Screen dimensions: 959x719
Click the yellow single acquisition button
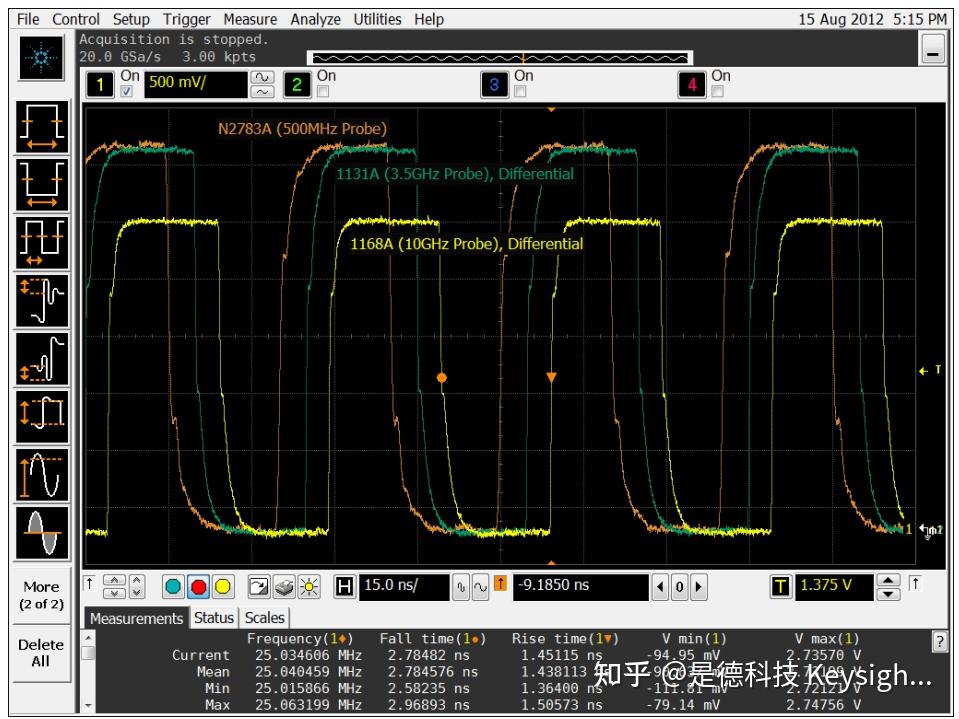222,586
